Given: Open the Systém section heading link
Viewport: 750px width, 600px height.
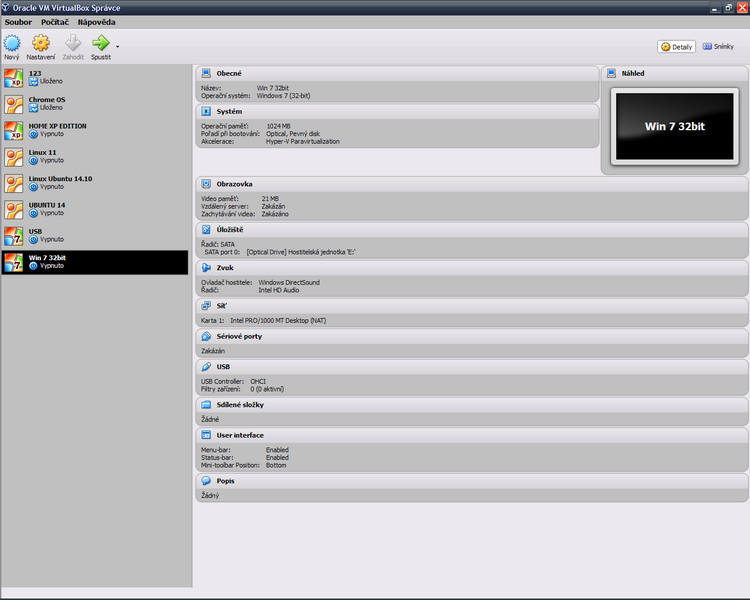Looking at the screenshot, I should [229, 111].
